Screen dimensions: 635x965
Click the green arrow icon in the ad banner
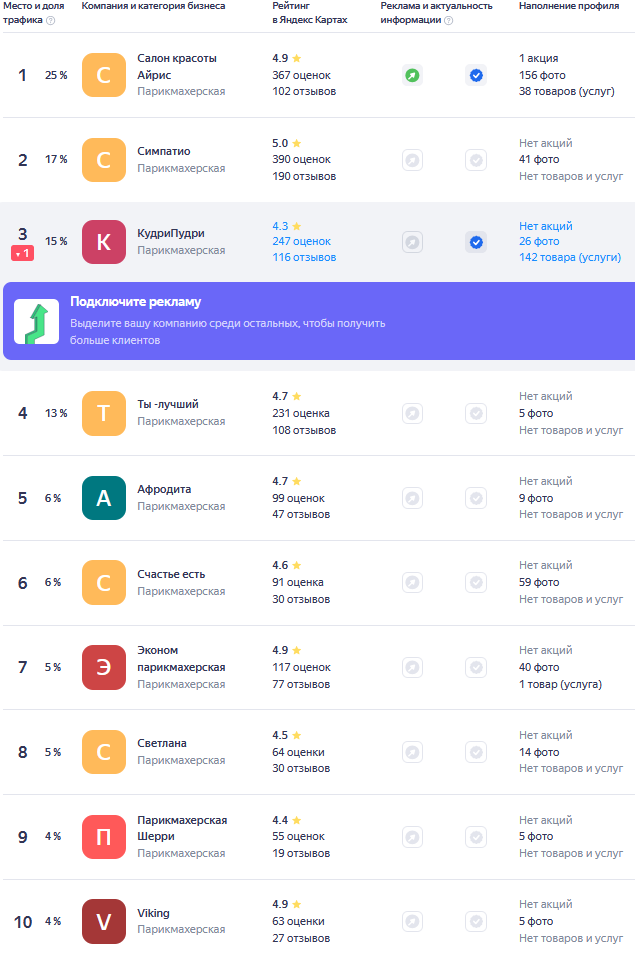click(x=37, y=321)
